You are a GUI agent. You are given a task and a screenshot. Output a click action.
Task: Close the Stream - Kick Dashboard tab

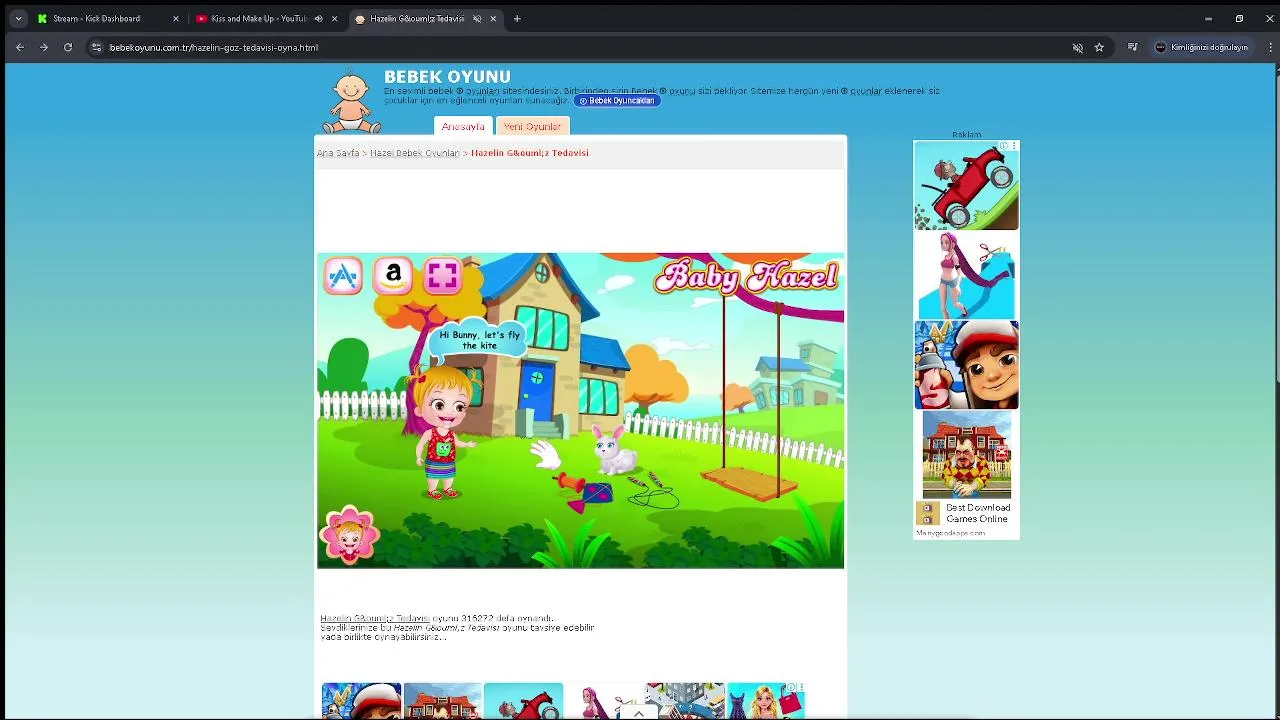point(176,18)
